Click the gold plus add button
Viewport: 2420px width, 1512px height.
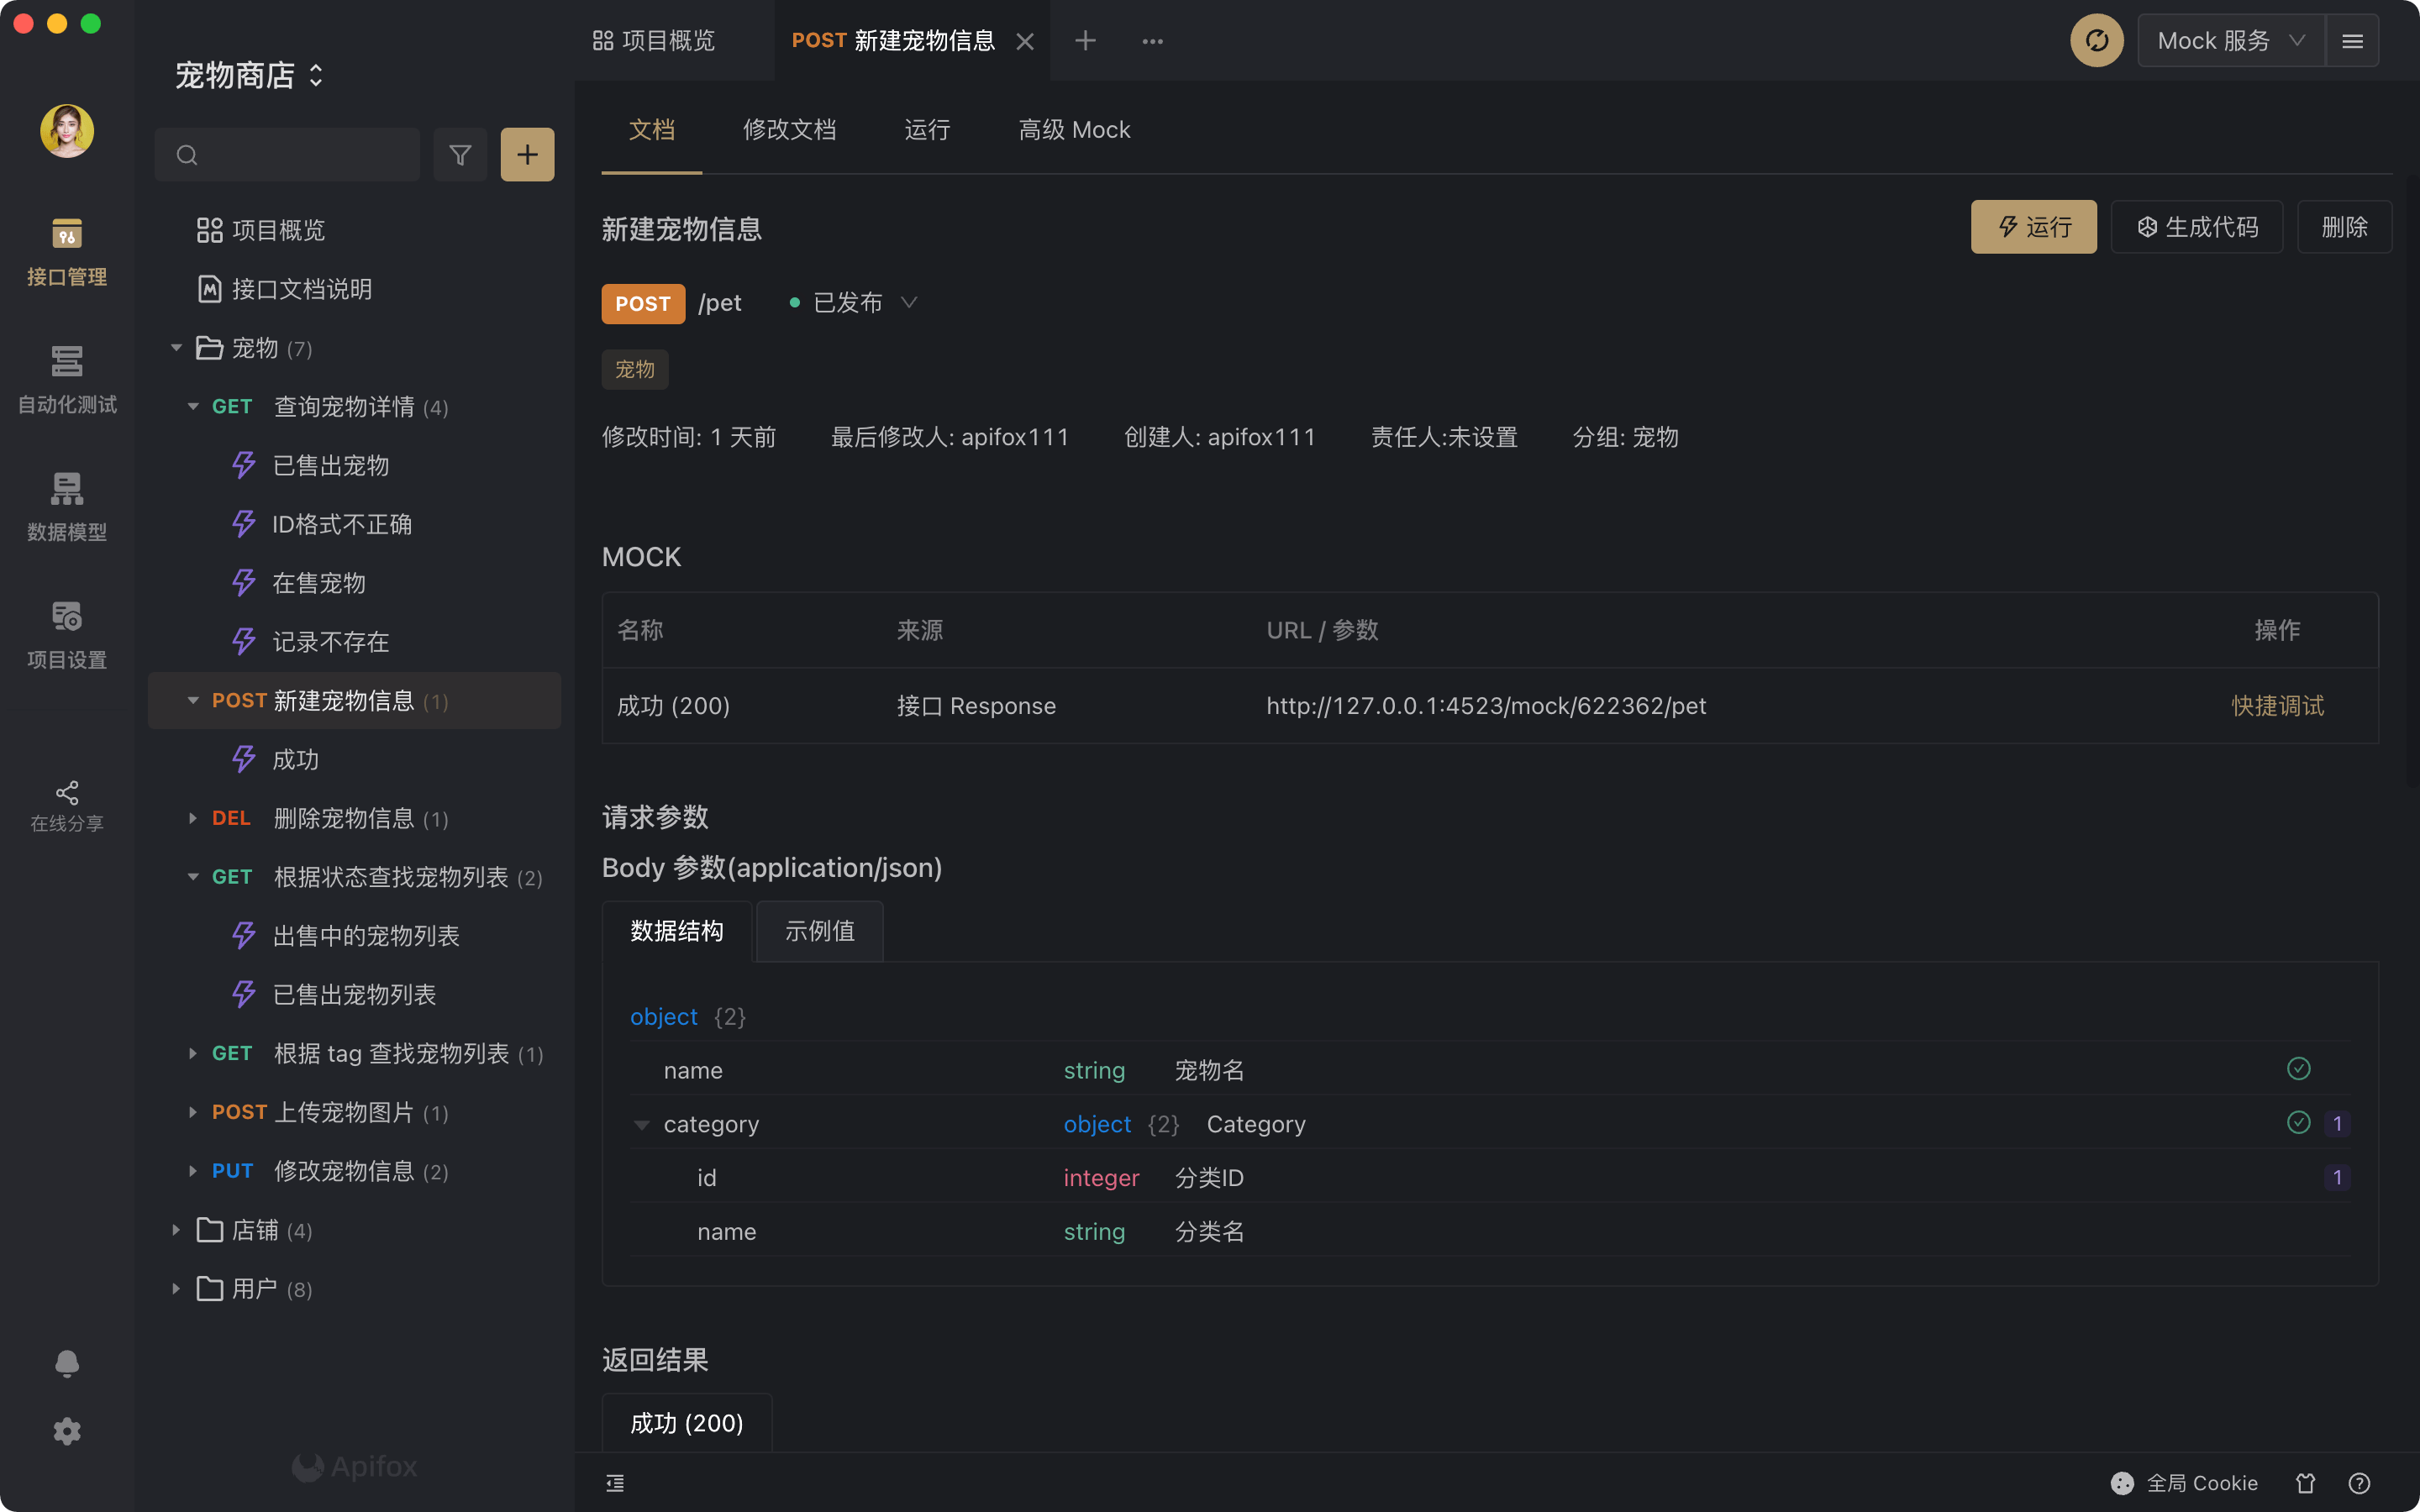[527, 155]
